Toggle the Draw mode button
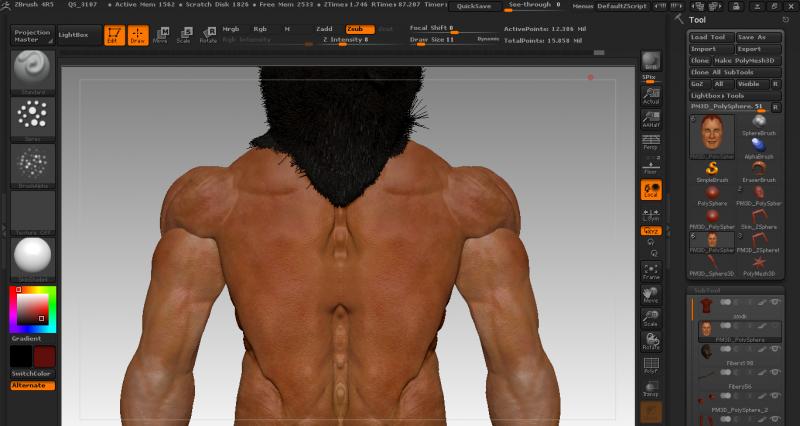Screen dimensions: 800x426 click(x=138, y=35)
